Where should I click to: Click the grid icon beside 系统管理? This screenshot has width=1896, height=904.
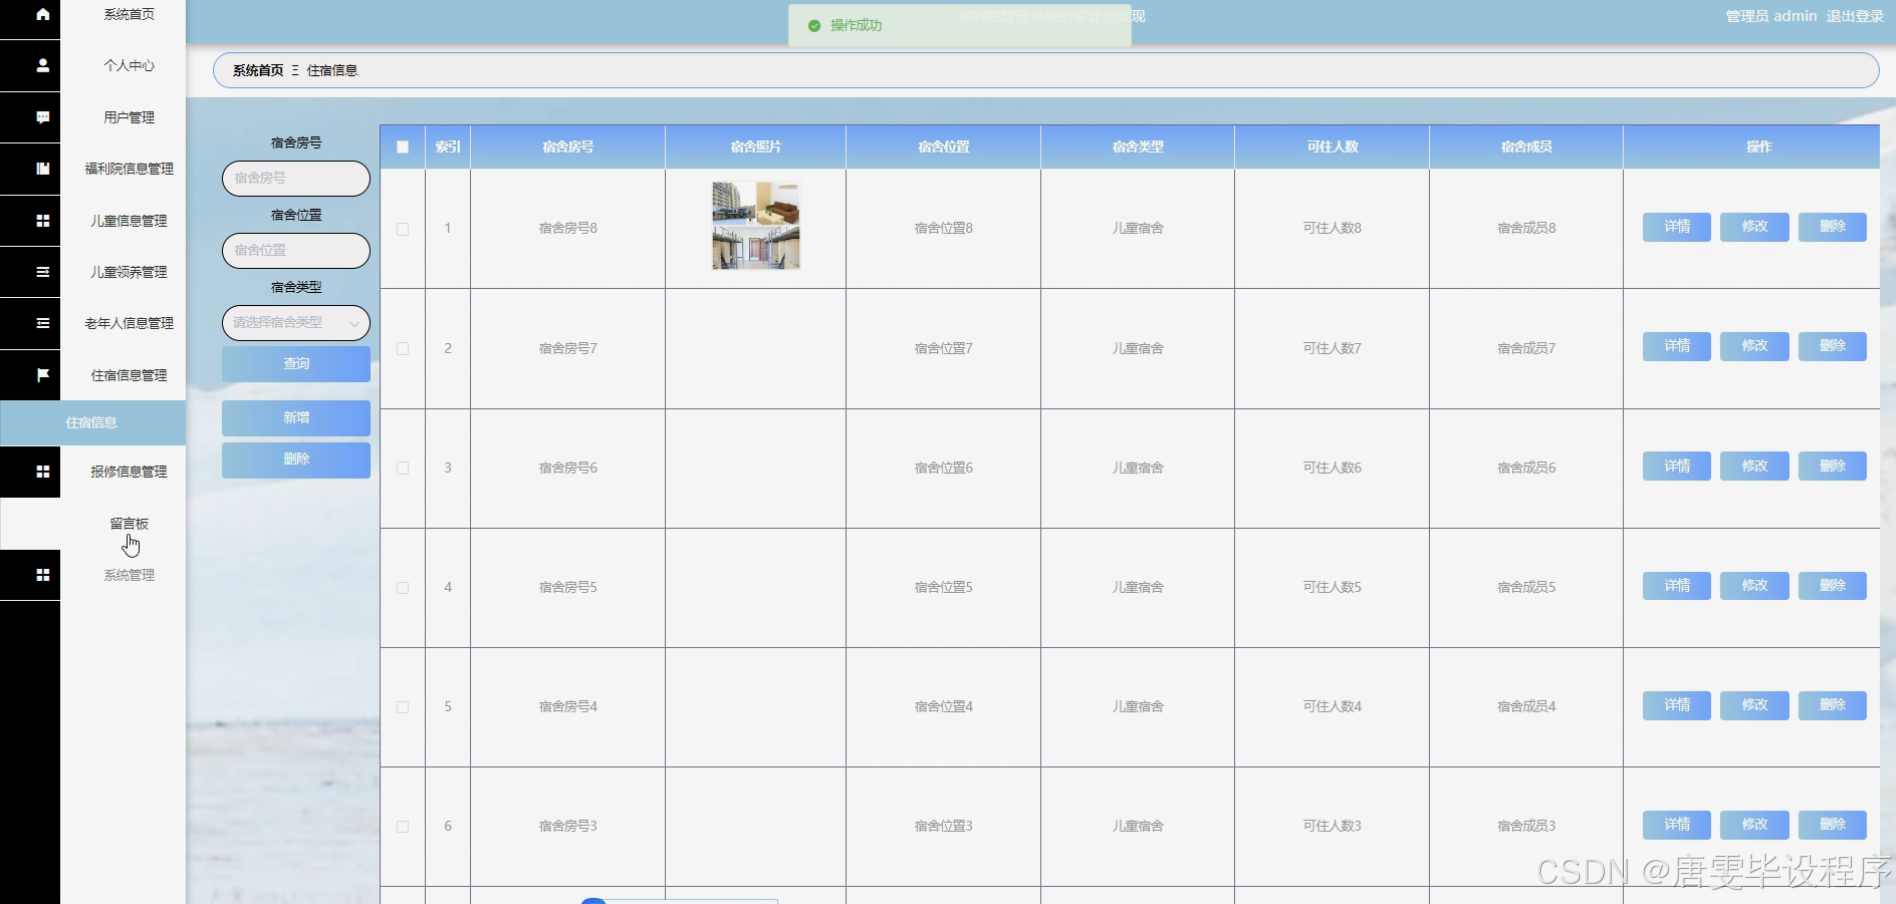click(x=42, y=575)
